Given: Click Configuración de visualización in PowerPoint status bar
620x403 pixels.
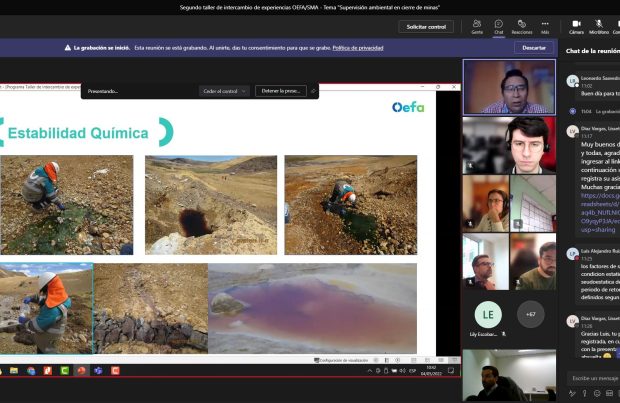Looking at the screenshot, I should 341,360.
